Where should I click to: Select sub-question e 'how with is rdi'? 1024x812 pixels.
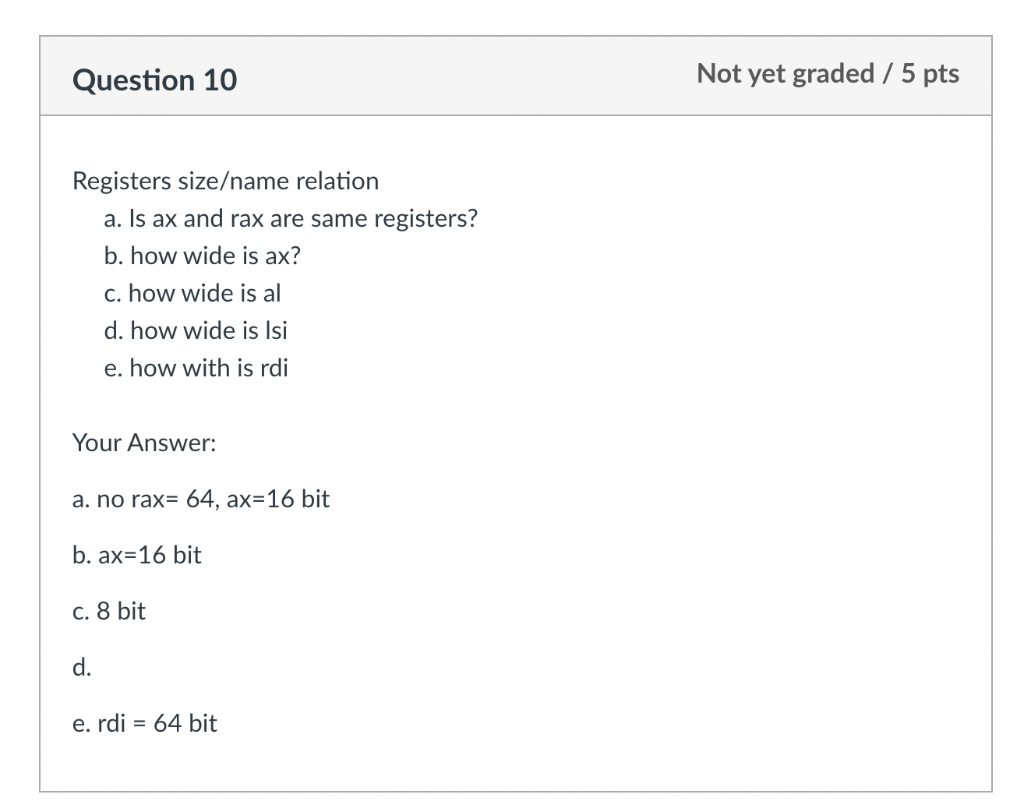196,368
